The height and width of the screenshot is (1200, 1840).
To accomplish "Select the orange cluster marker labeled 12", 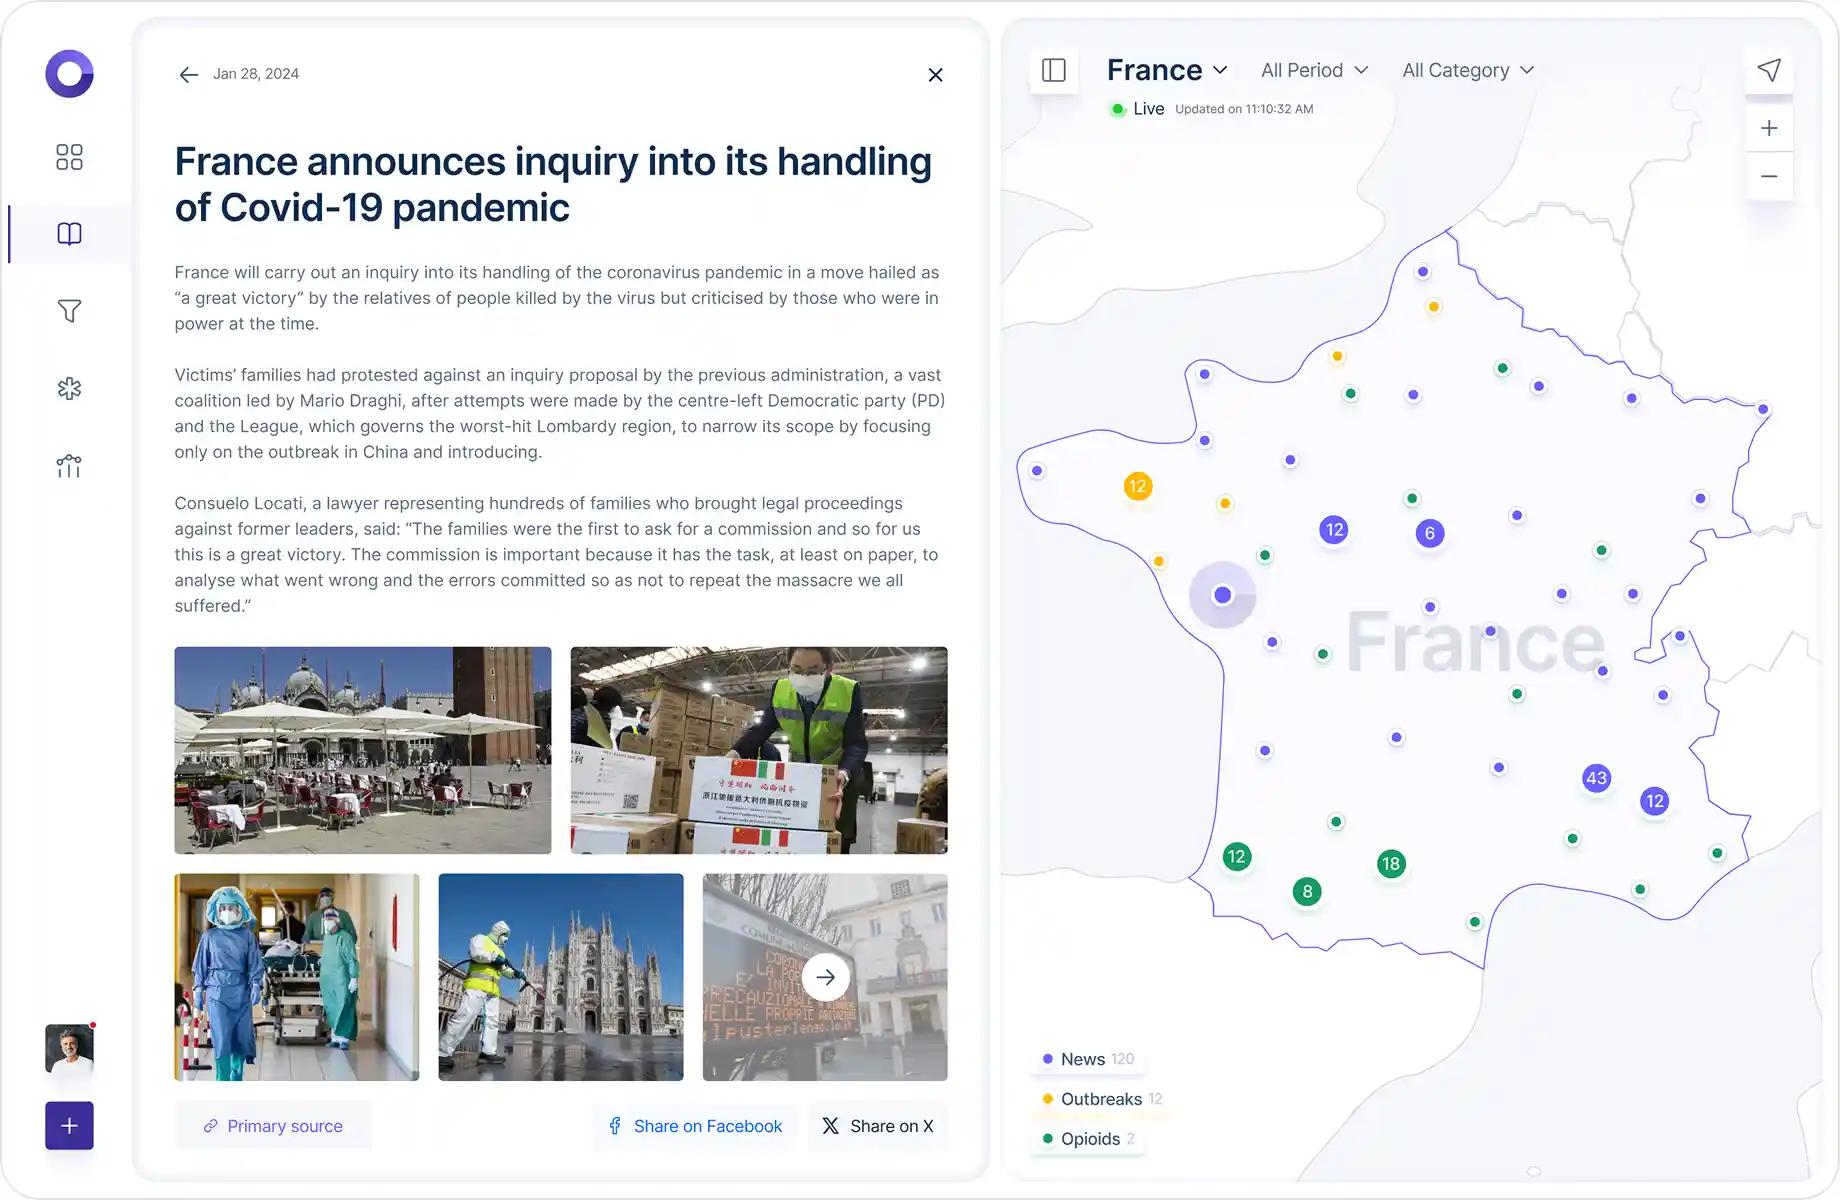I will tap(1138, 487).
